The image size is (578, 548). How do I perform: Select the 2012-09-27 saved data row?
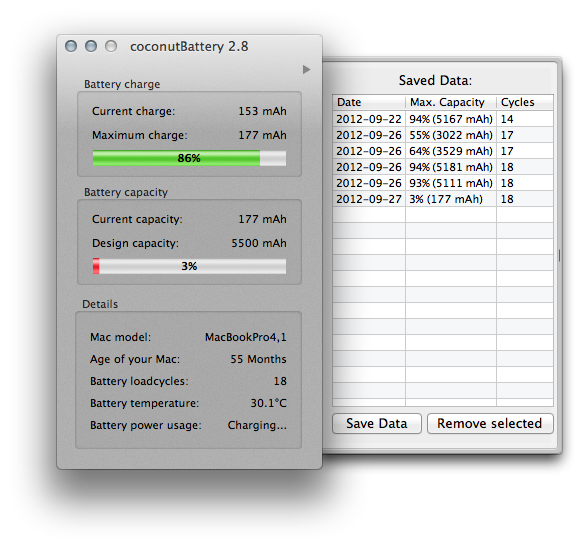coord(443,199)
